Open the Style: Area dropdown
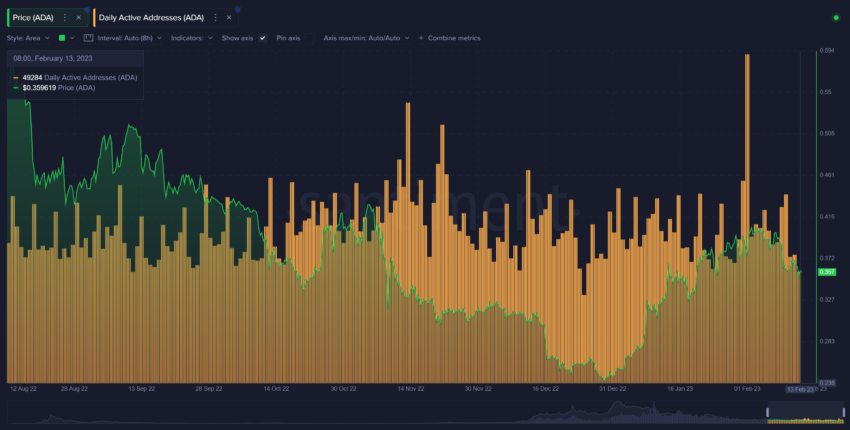The image size is (850, 430). (28, 38)
